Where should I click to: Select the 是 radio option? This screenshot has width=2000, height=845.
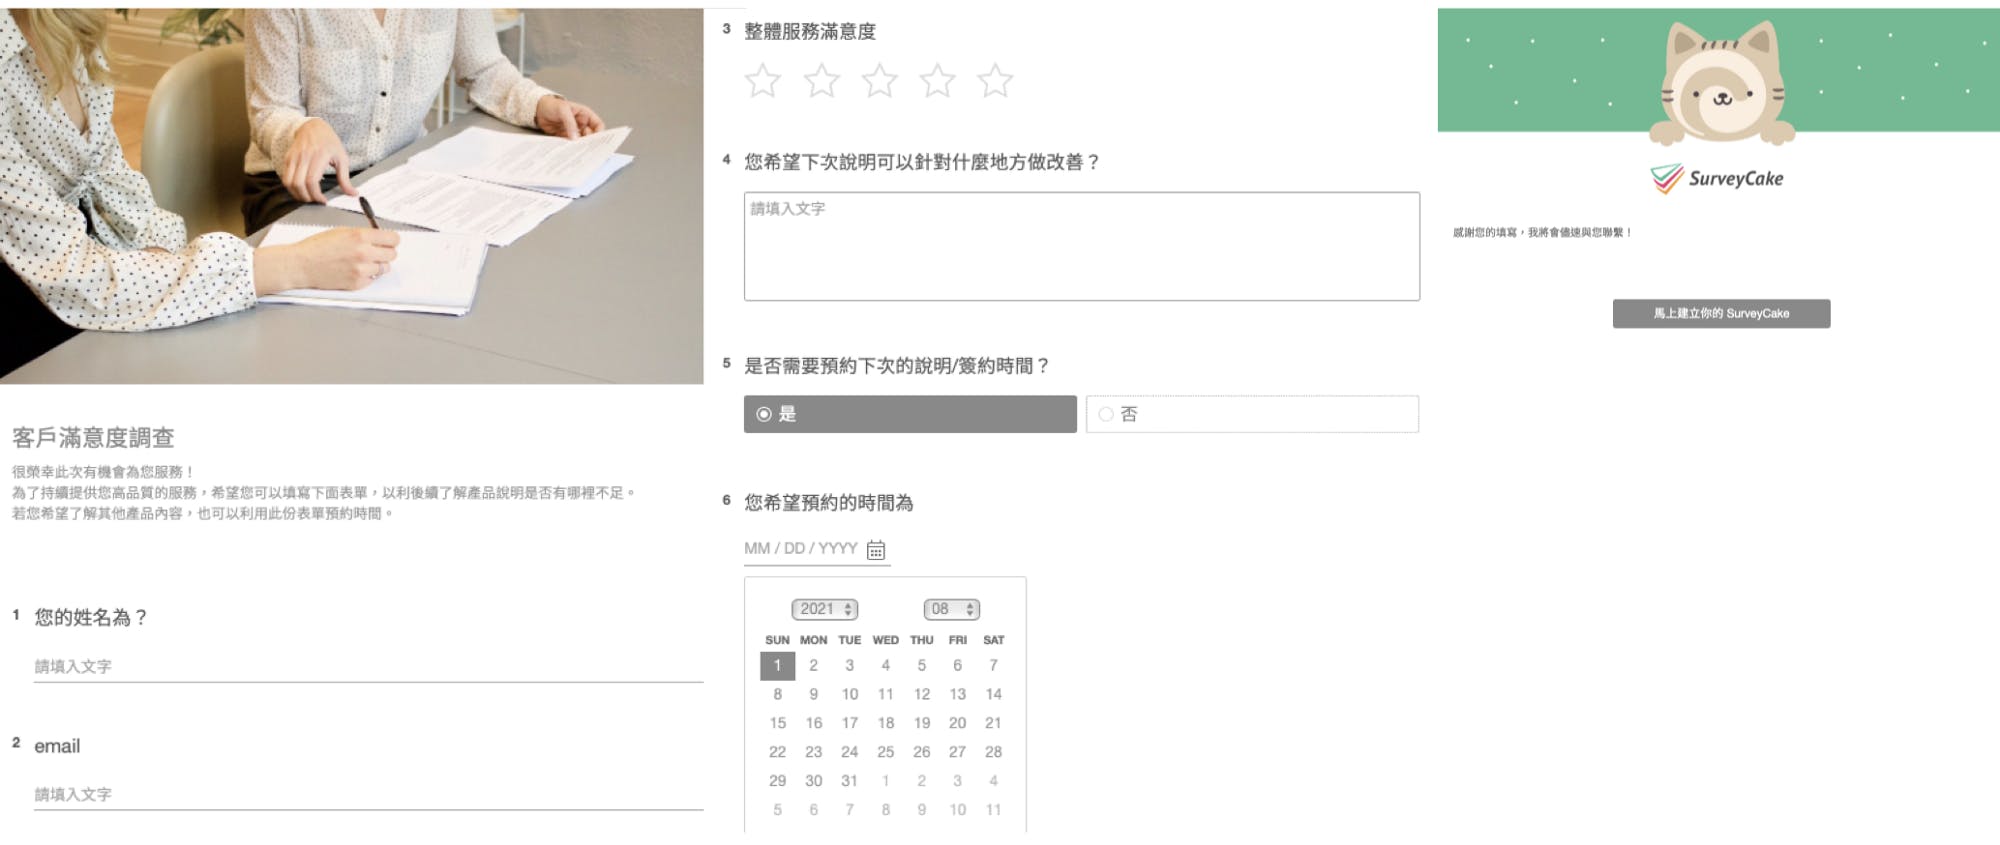click(x=910, y=414)
